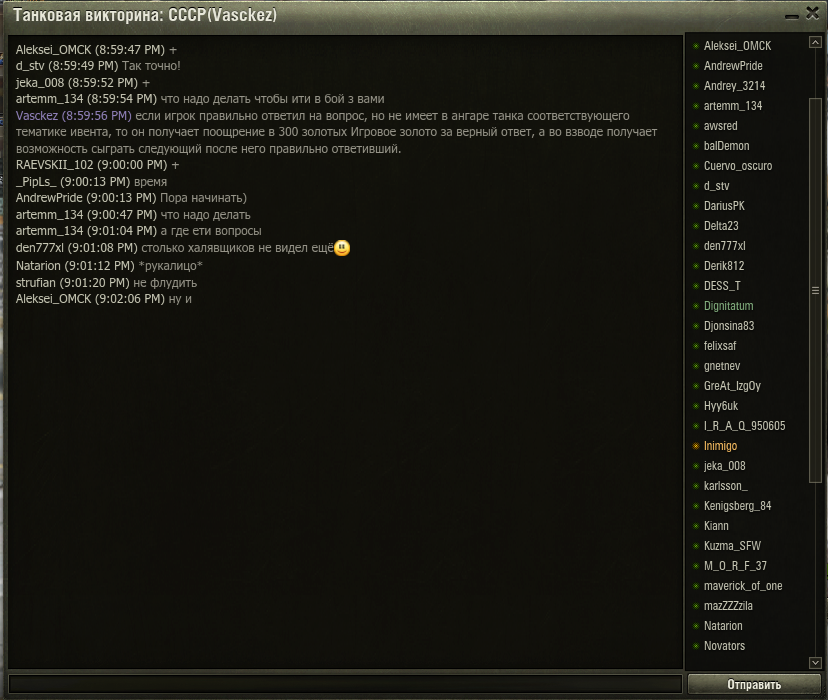
Task: Click the smiley emoji in den777xl's message
Action: [342, 248]
